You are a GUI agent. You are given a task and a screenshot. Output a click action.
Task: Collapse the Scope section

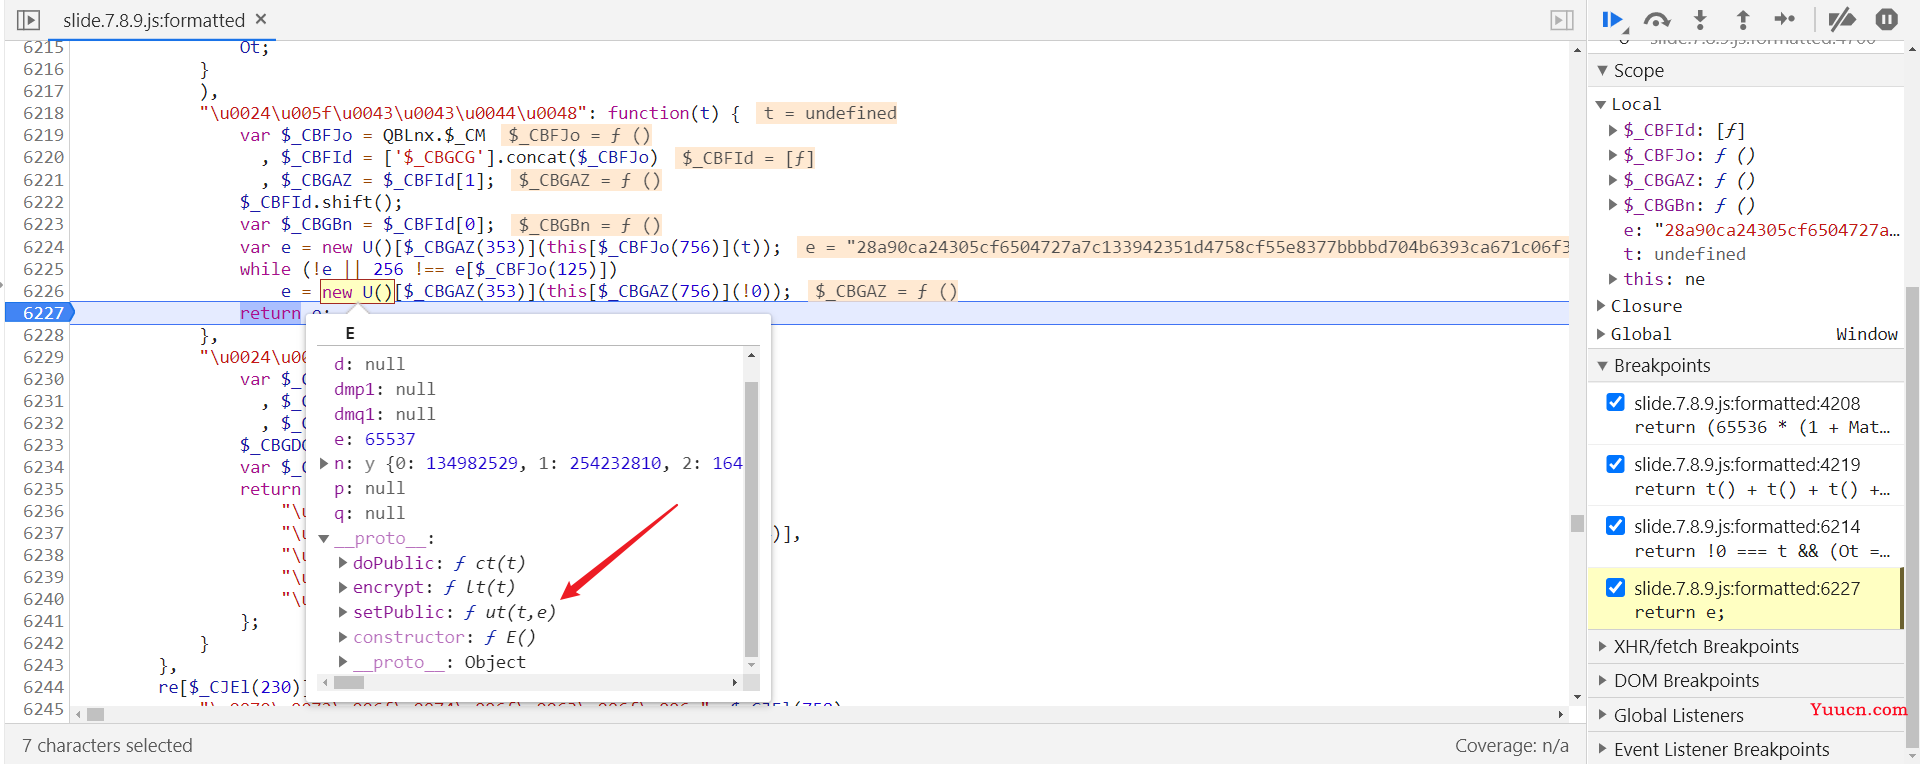click(x=1603, y=71)
